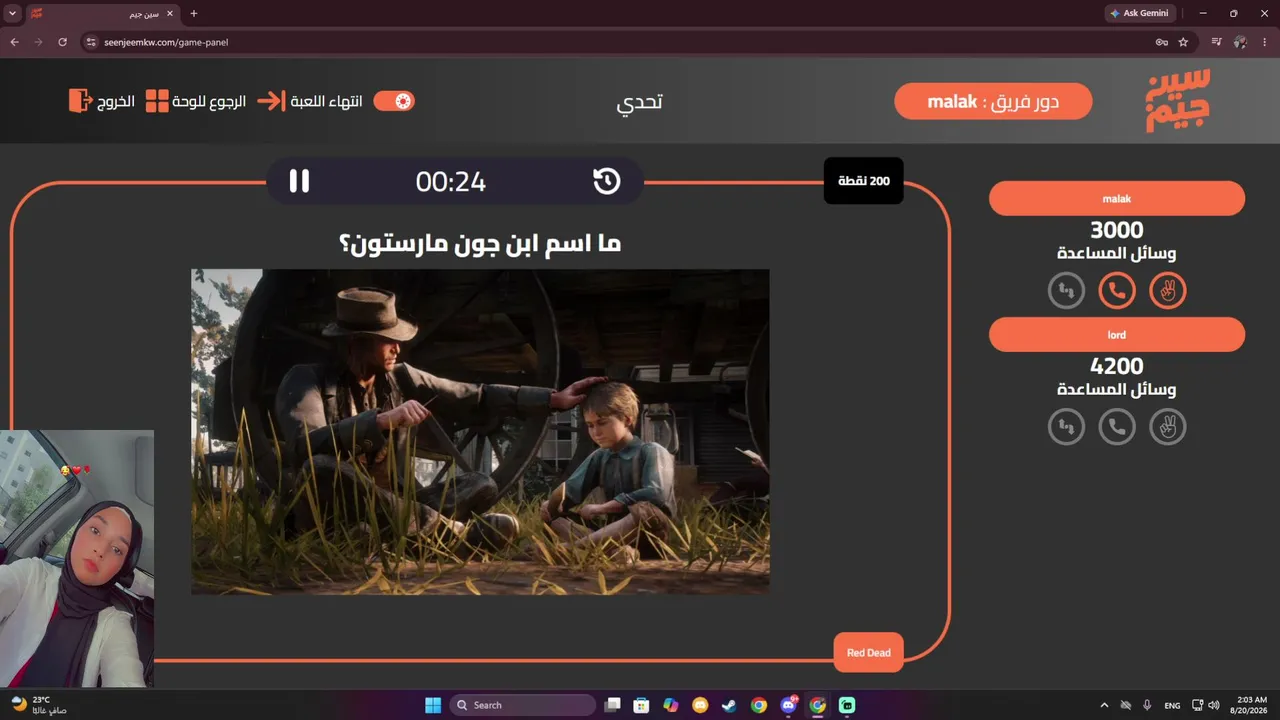Image resolution: width=1280 pixels, height=720 pixels.
Task: Click the 200 نقطة points badge
Action: [864, 181]
